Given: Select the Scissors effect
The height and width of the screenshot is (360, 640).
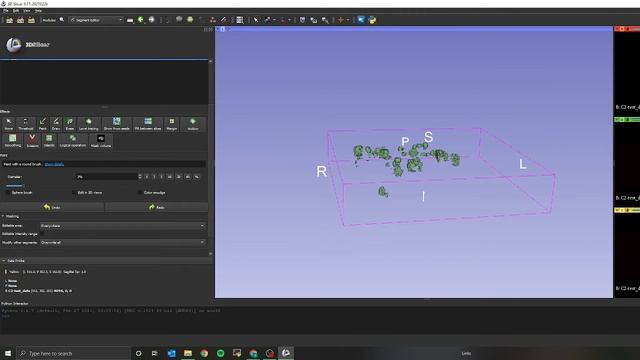Looking at the screenshot, I should 32,141.
